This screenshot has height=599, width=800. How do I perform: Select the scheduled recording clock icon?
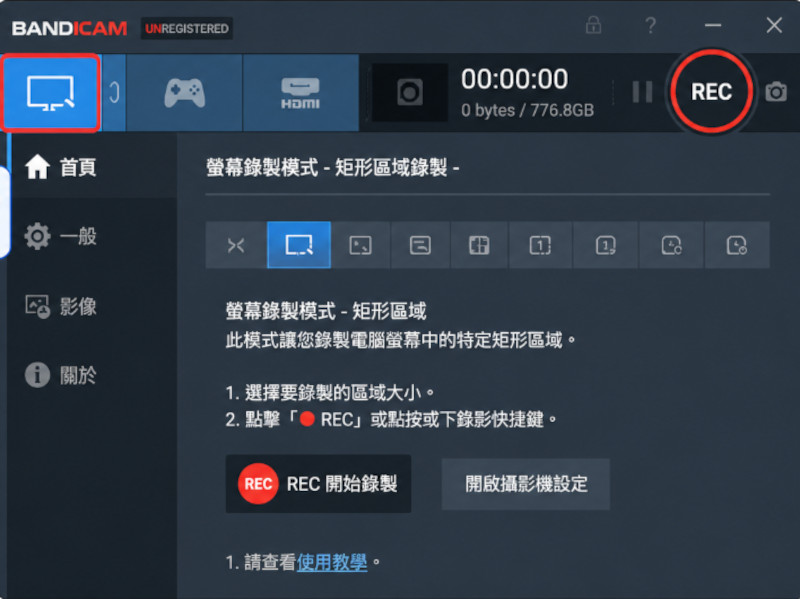pyautogui.click(x=671, y=245)
